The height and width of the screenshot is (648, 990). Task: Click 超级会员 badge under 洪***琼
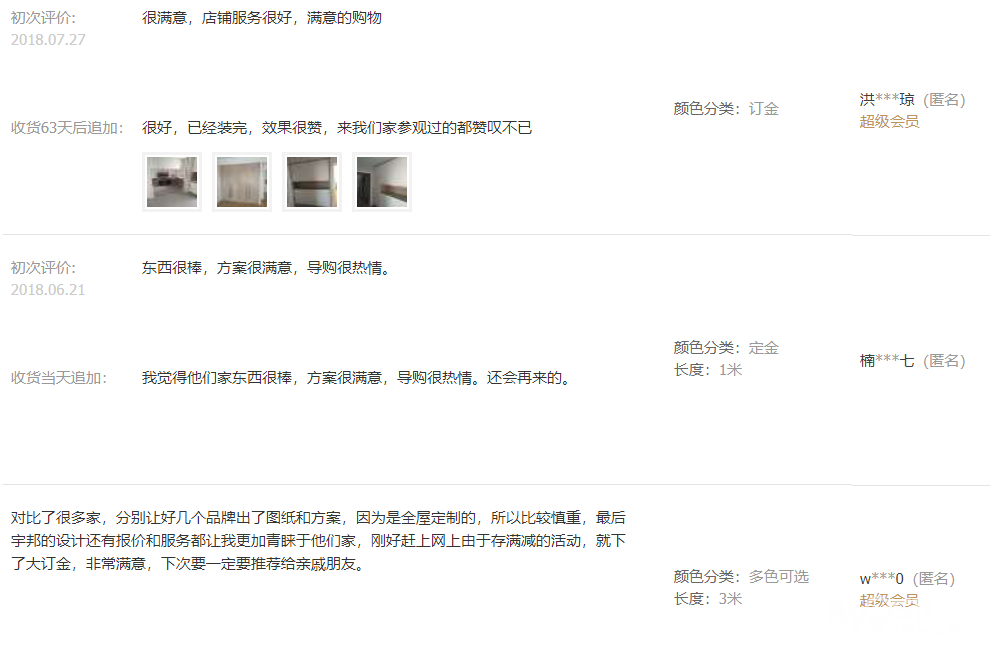tap(889, 121)
